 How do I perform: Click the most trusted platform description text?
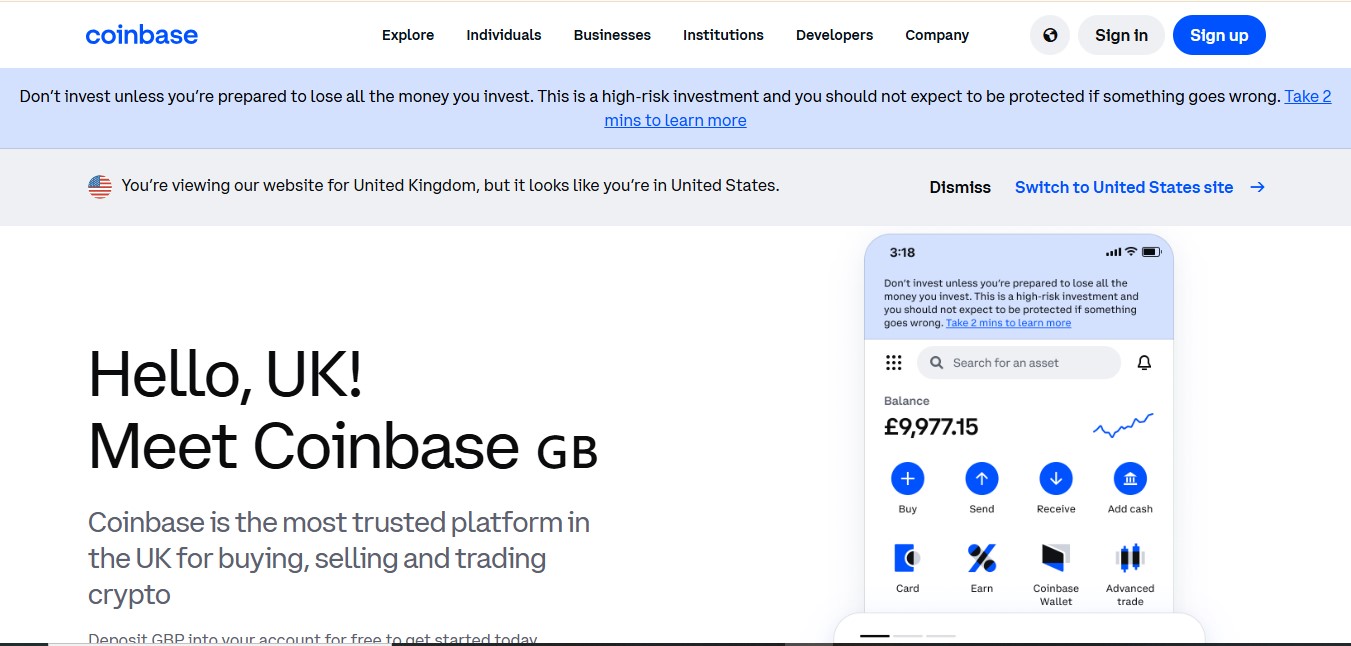tap(339, 558)
